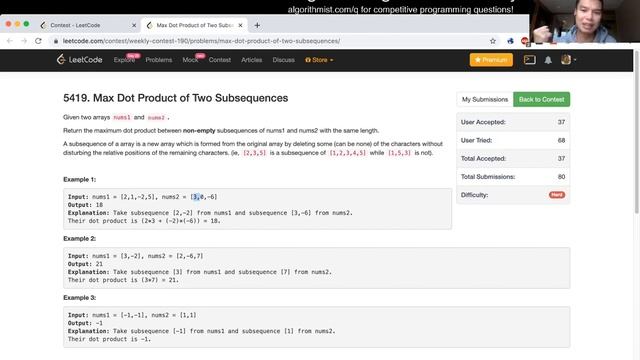Screen dimensions: 640x360
Task: Reload the page with the refresh icon
Action: (x=38, y=41)
